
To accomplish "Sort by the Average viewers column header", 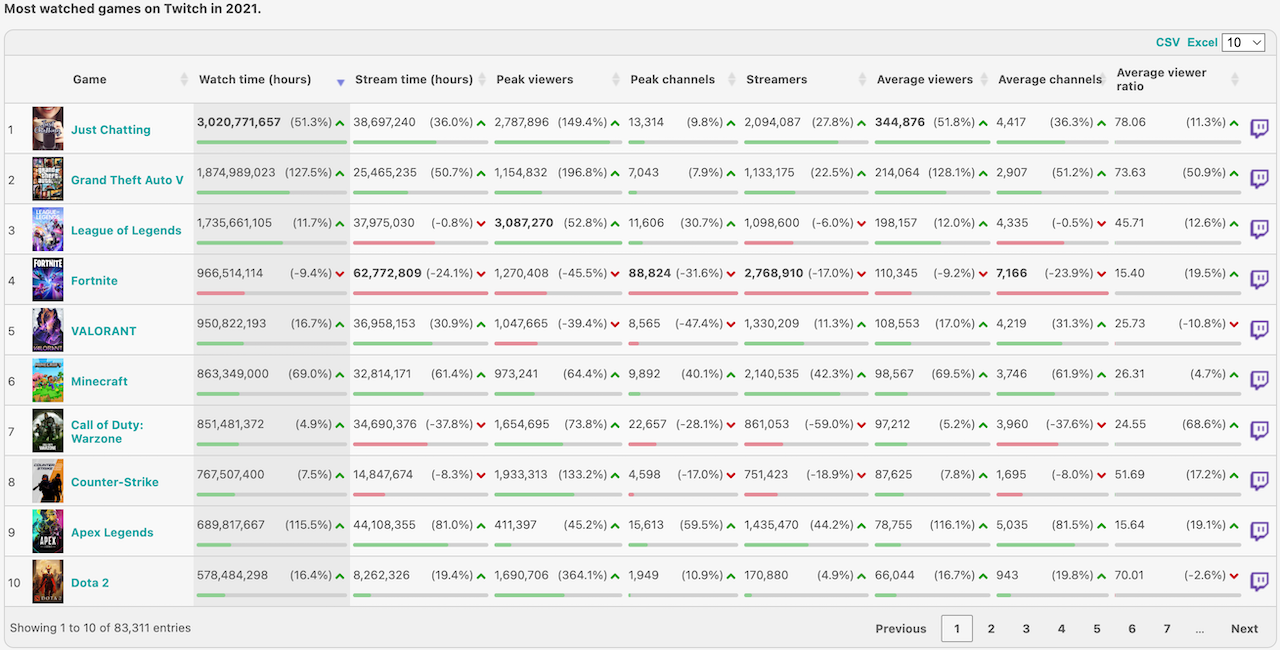I will click(x=924, y=80).
